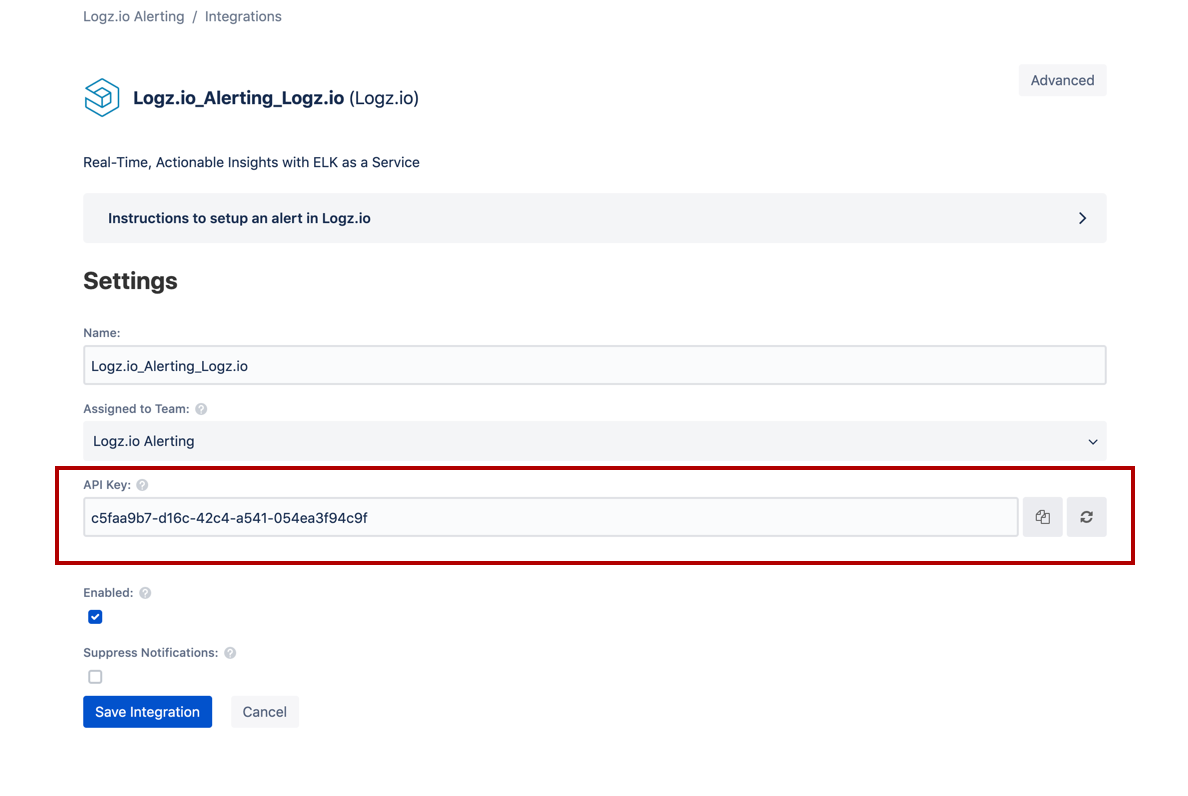Show help for Suppress Notifications
Image resolution: width=1188 pixels, height=796 pixels.
(x=230, y=653)
